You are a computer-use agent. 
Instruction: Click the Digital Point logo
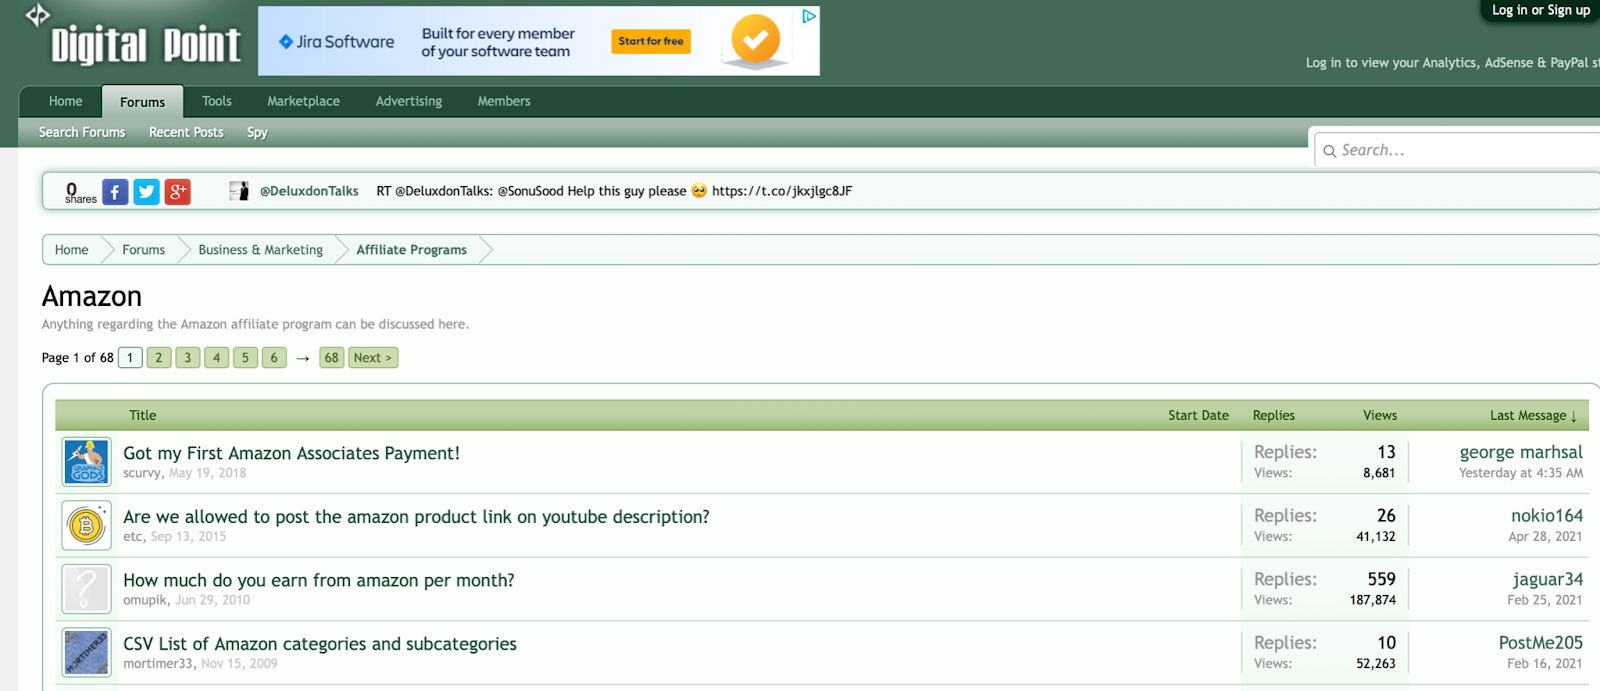133,36
